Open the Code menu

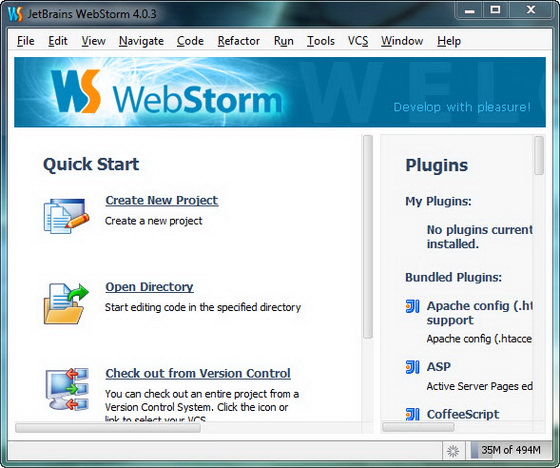coord(190,41)
